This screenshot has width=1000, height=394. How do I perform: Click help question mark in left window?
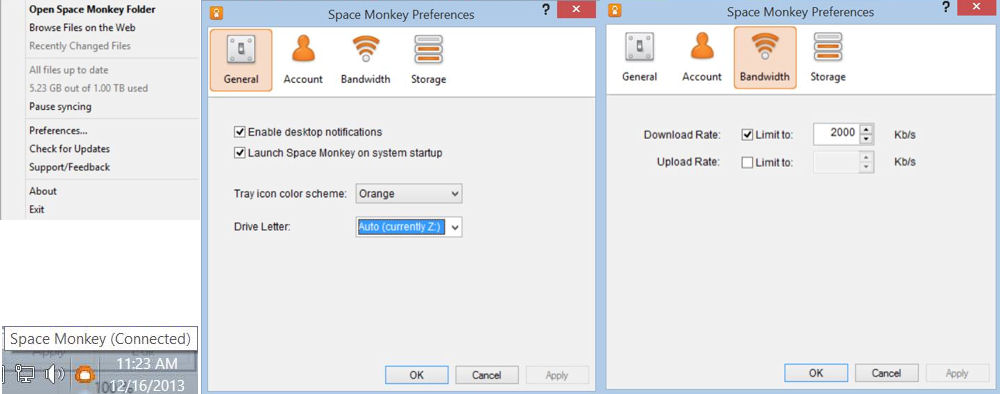click(546, 9)
